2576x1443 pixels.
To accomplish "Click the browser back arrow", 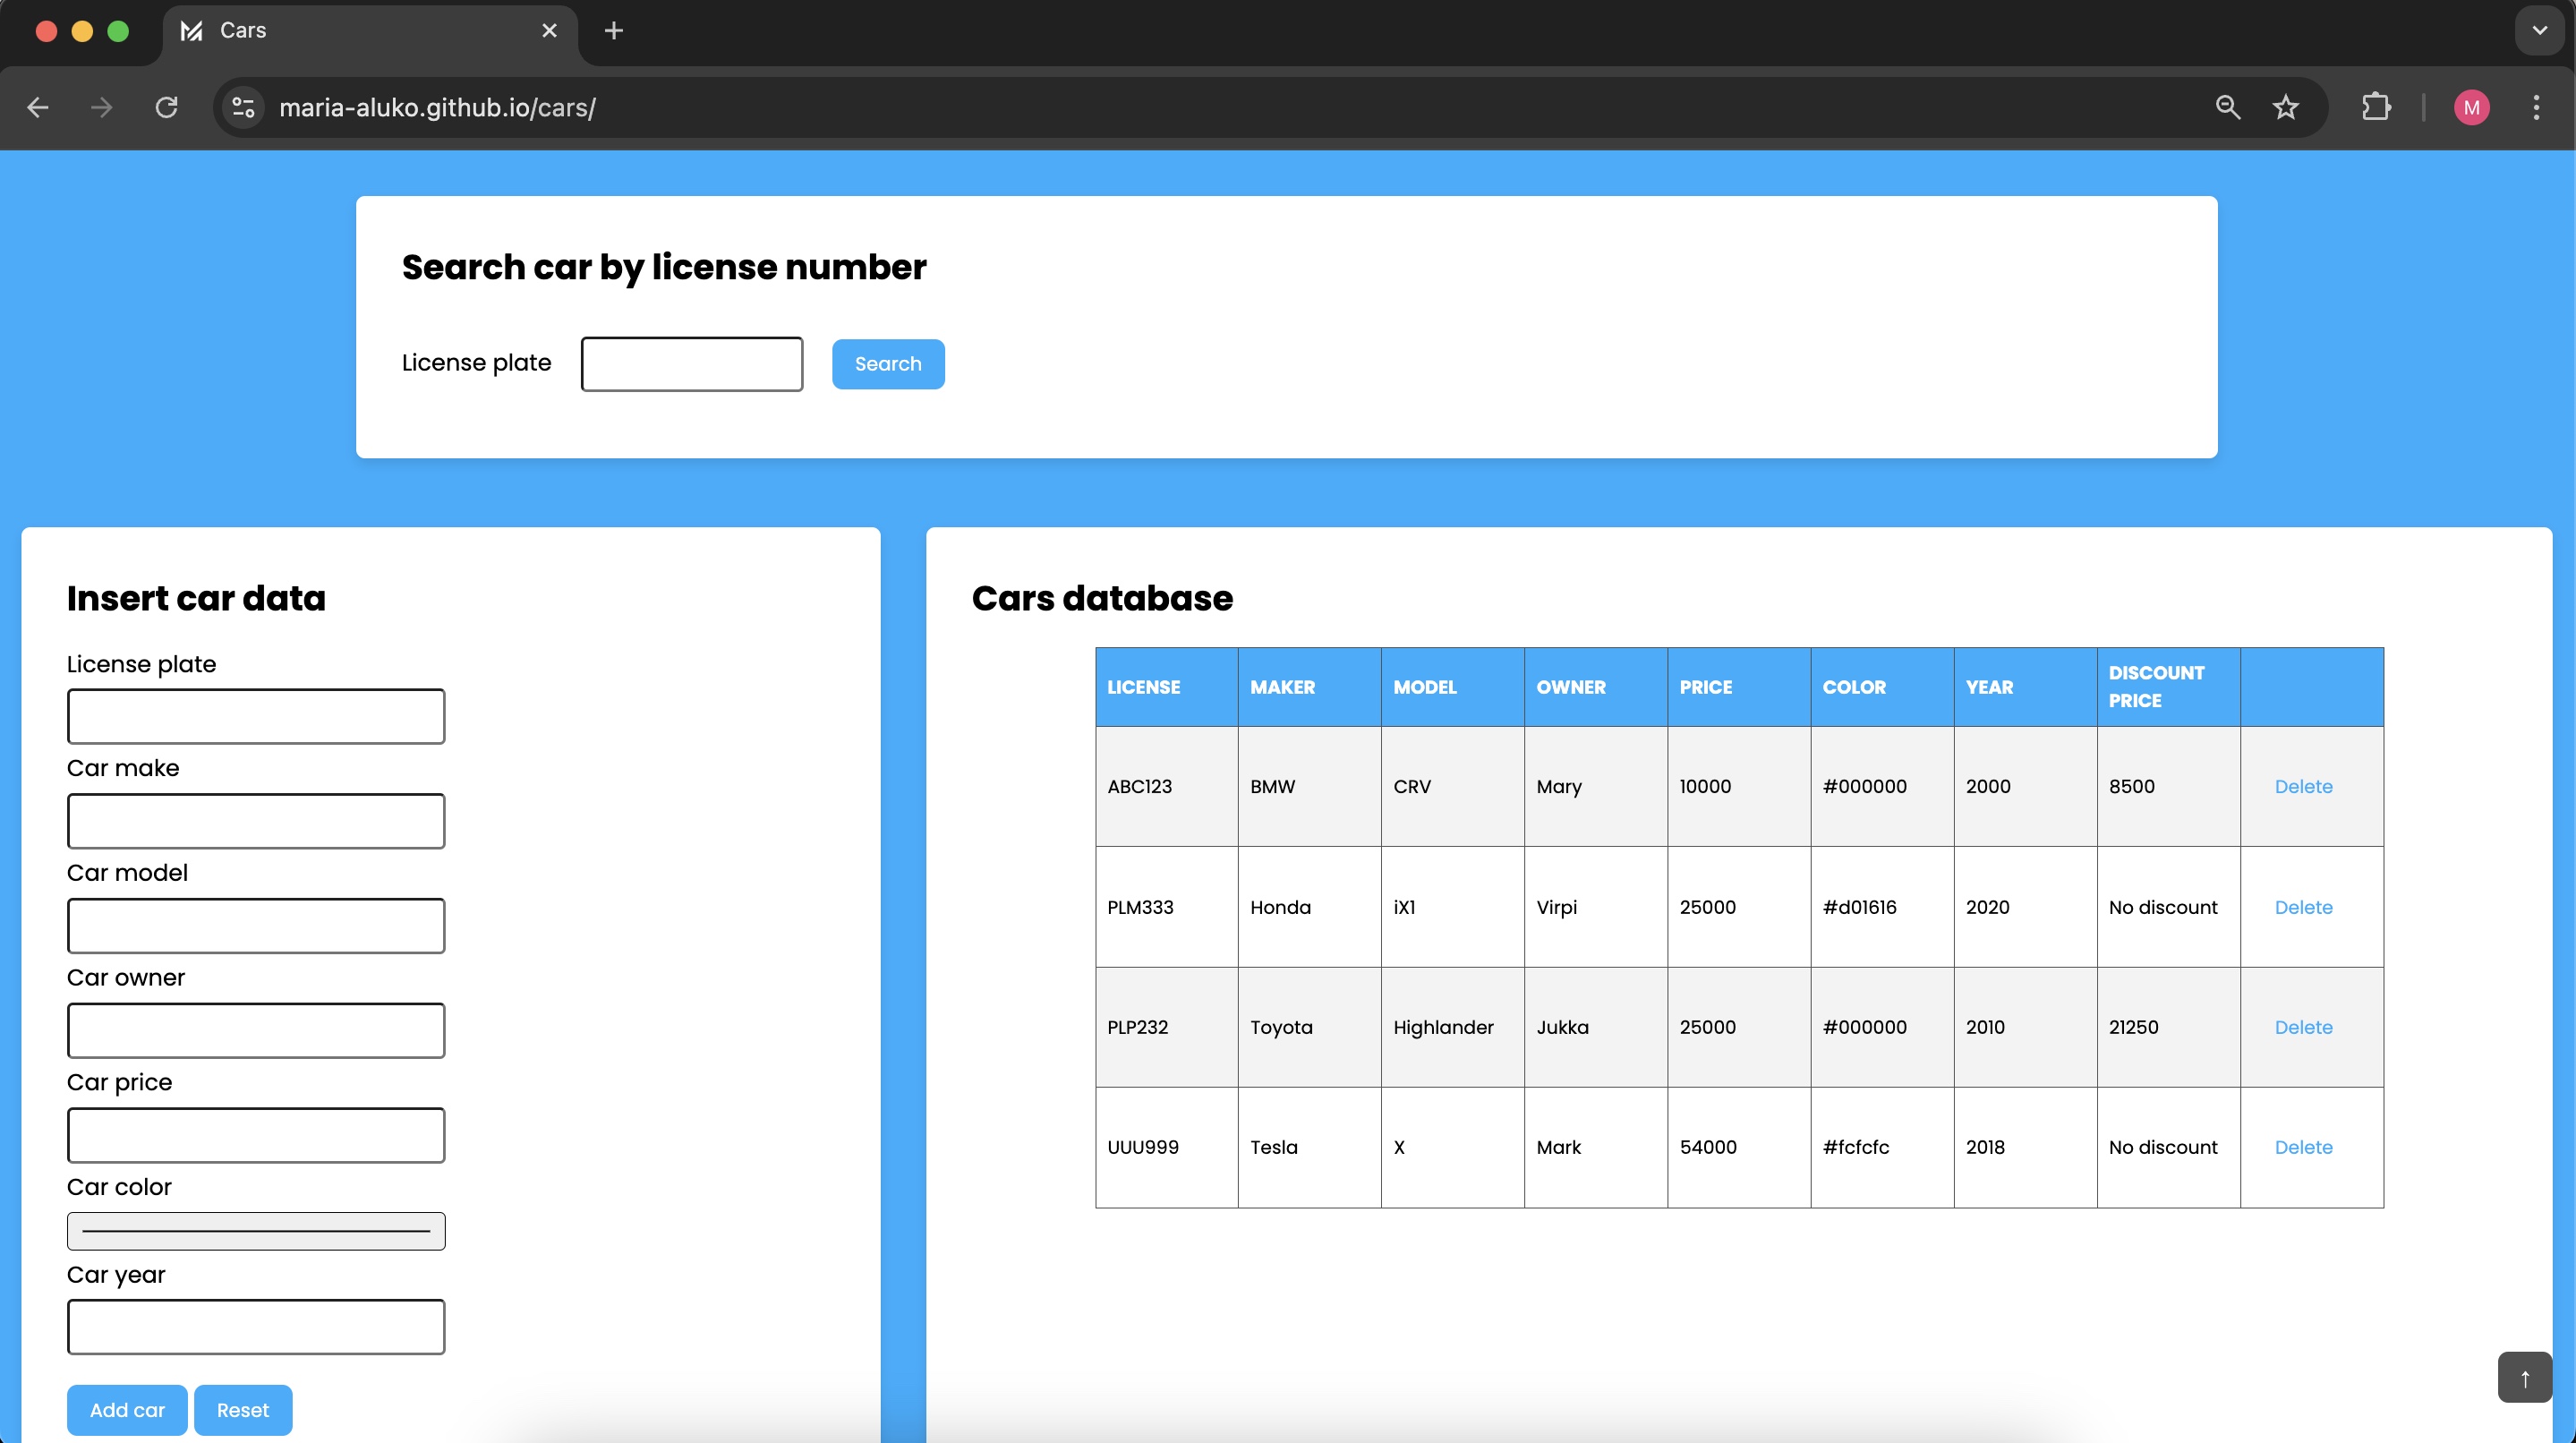I will pos(38,107).
